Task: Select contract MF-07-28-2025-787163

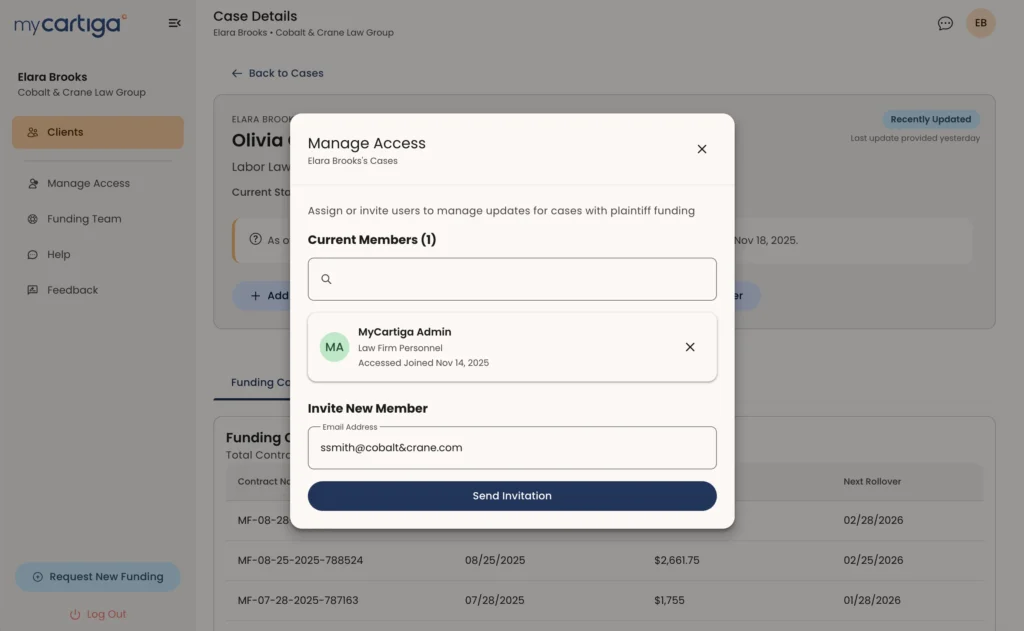Action: coord(298,600)
